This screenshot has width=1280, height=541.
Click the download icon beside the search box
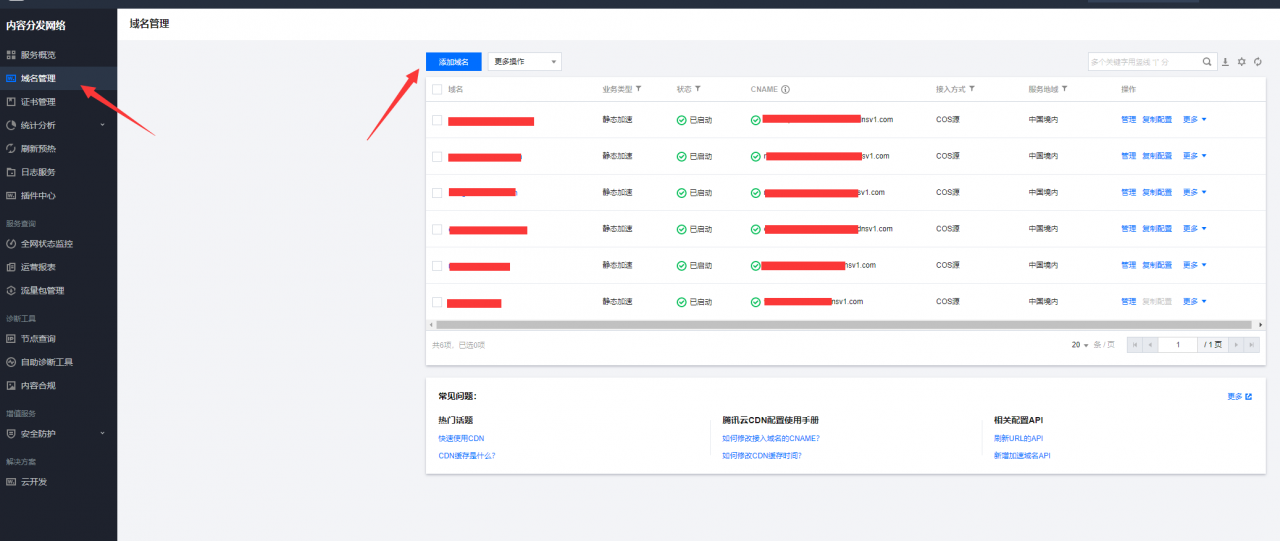pos(1226,62)
